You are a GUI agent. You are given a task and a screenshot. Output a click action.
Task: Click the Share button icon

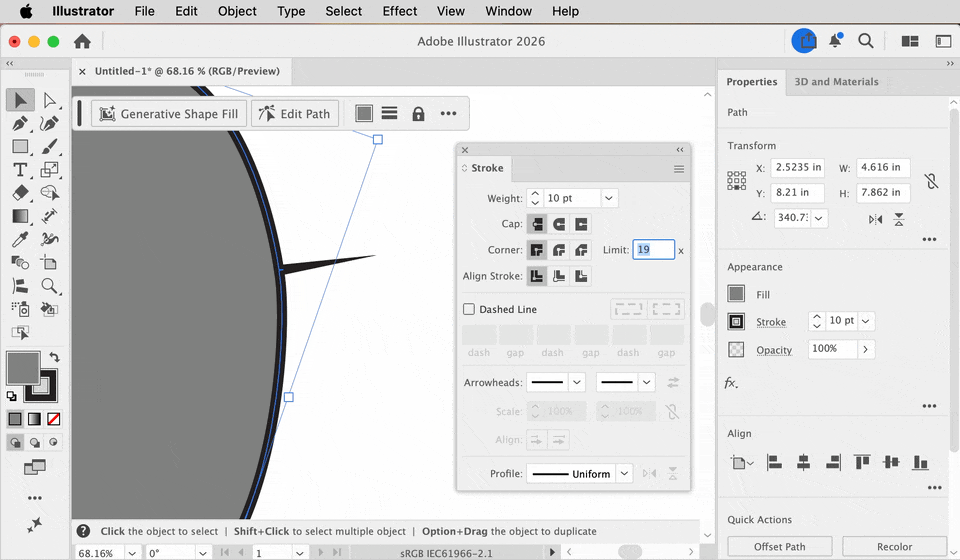coord(804,41)
